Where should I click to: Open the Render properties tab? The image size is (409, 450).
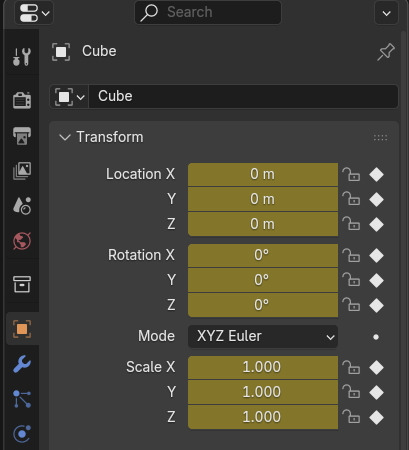point(22,100)
